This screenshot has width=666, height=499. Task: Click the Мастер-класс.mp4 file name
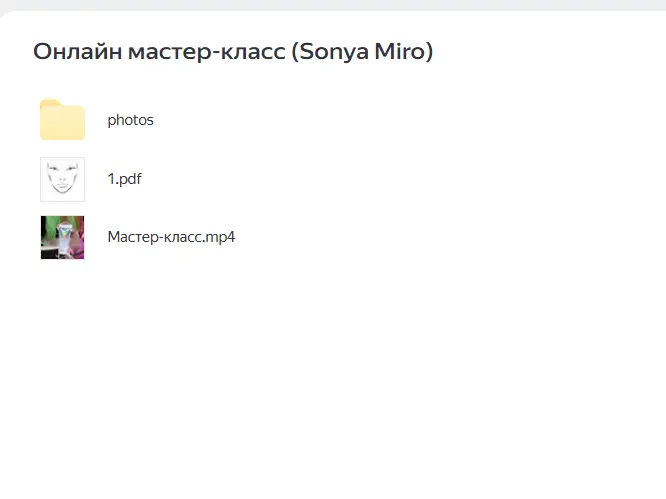(x=171, y=237)
